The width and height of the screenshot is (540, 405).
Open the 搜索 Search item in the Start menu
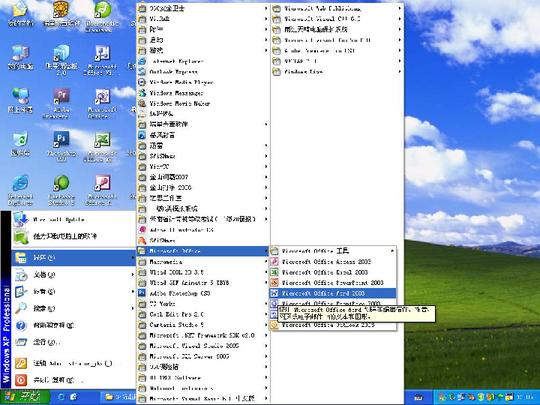[73, 308]
